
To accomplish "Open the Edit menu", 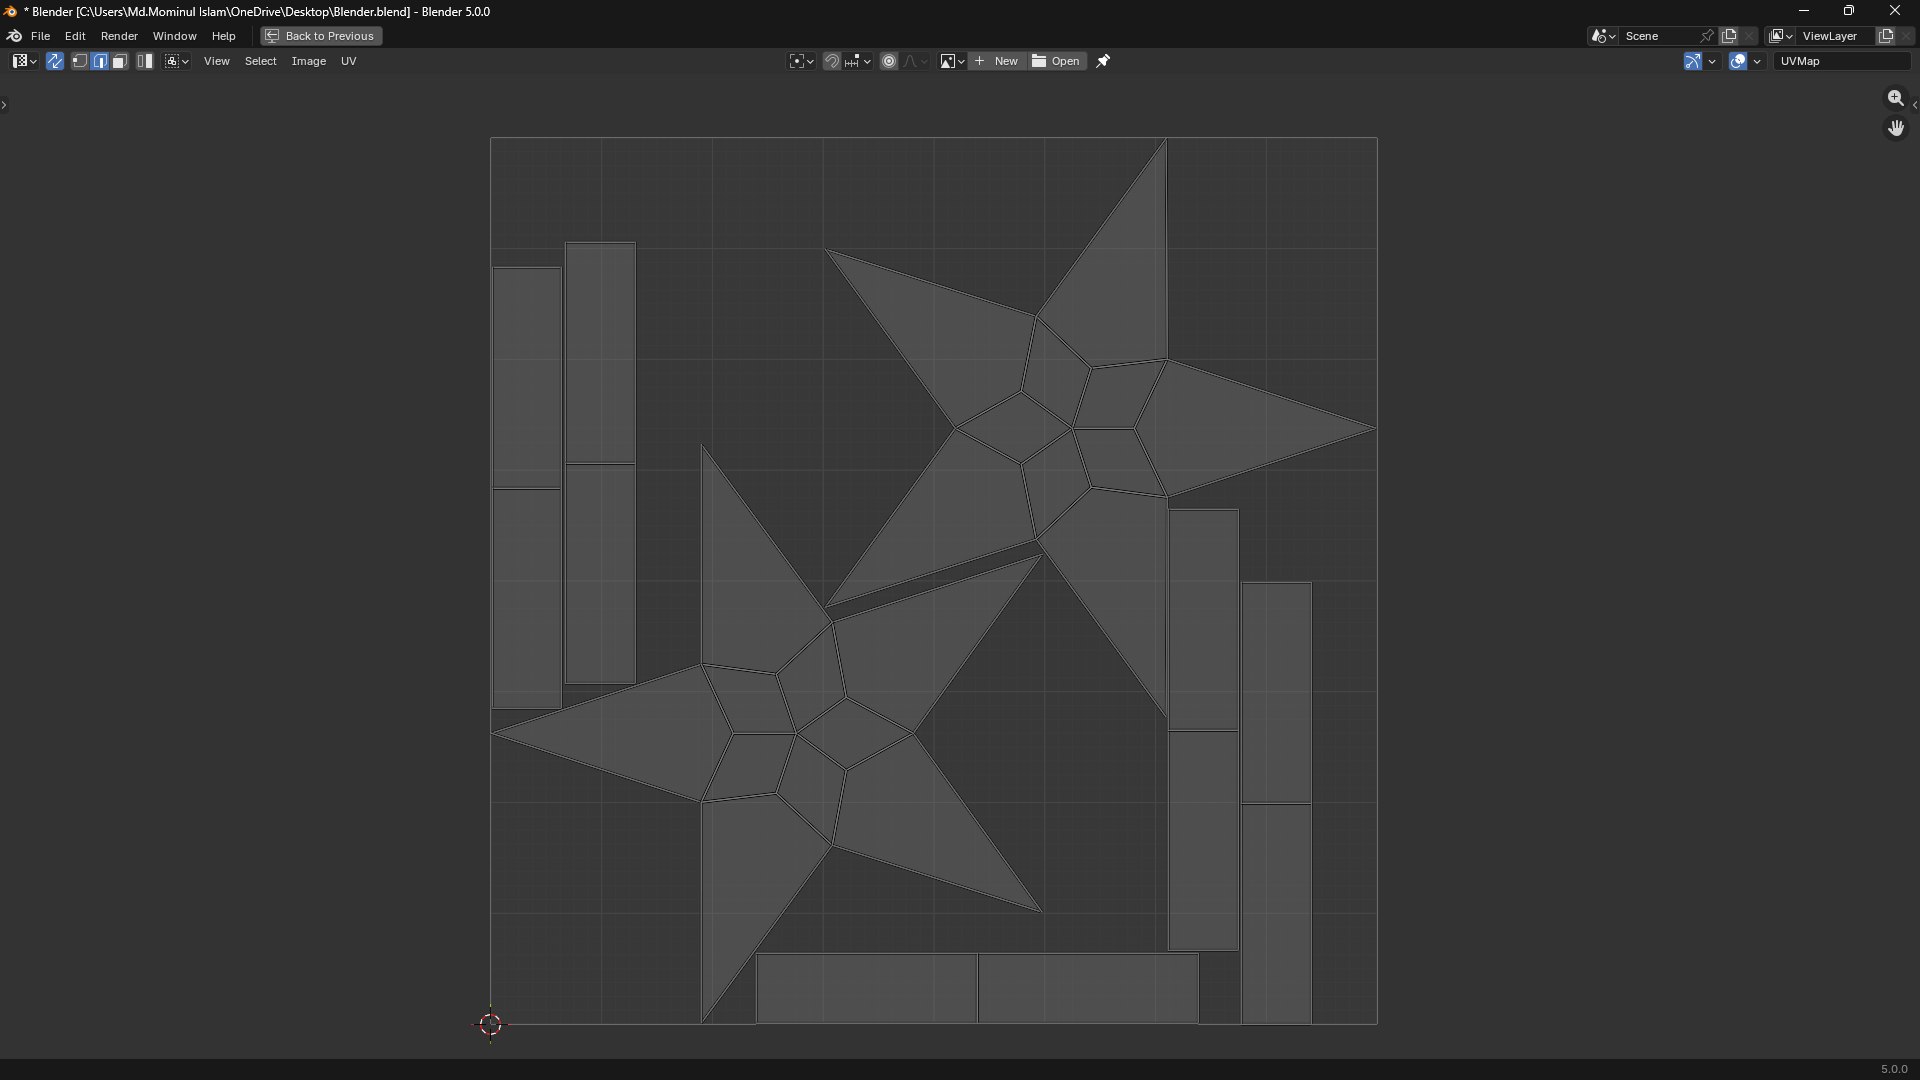I will [75, 36].
